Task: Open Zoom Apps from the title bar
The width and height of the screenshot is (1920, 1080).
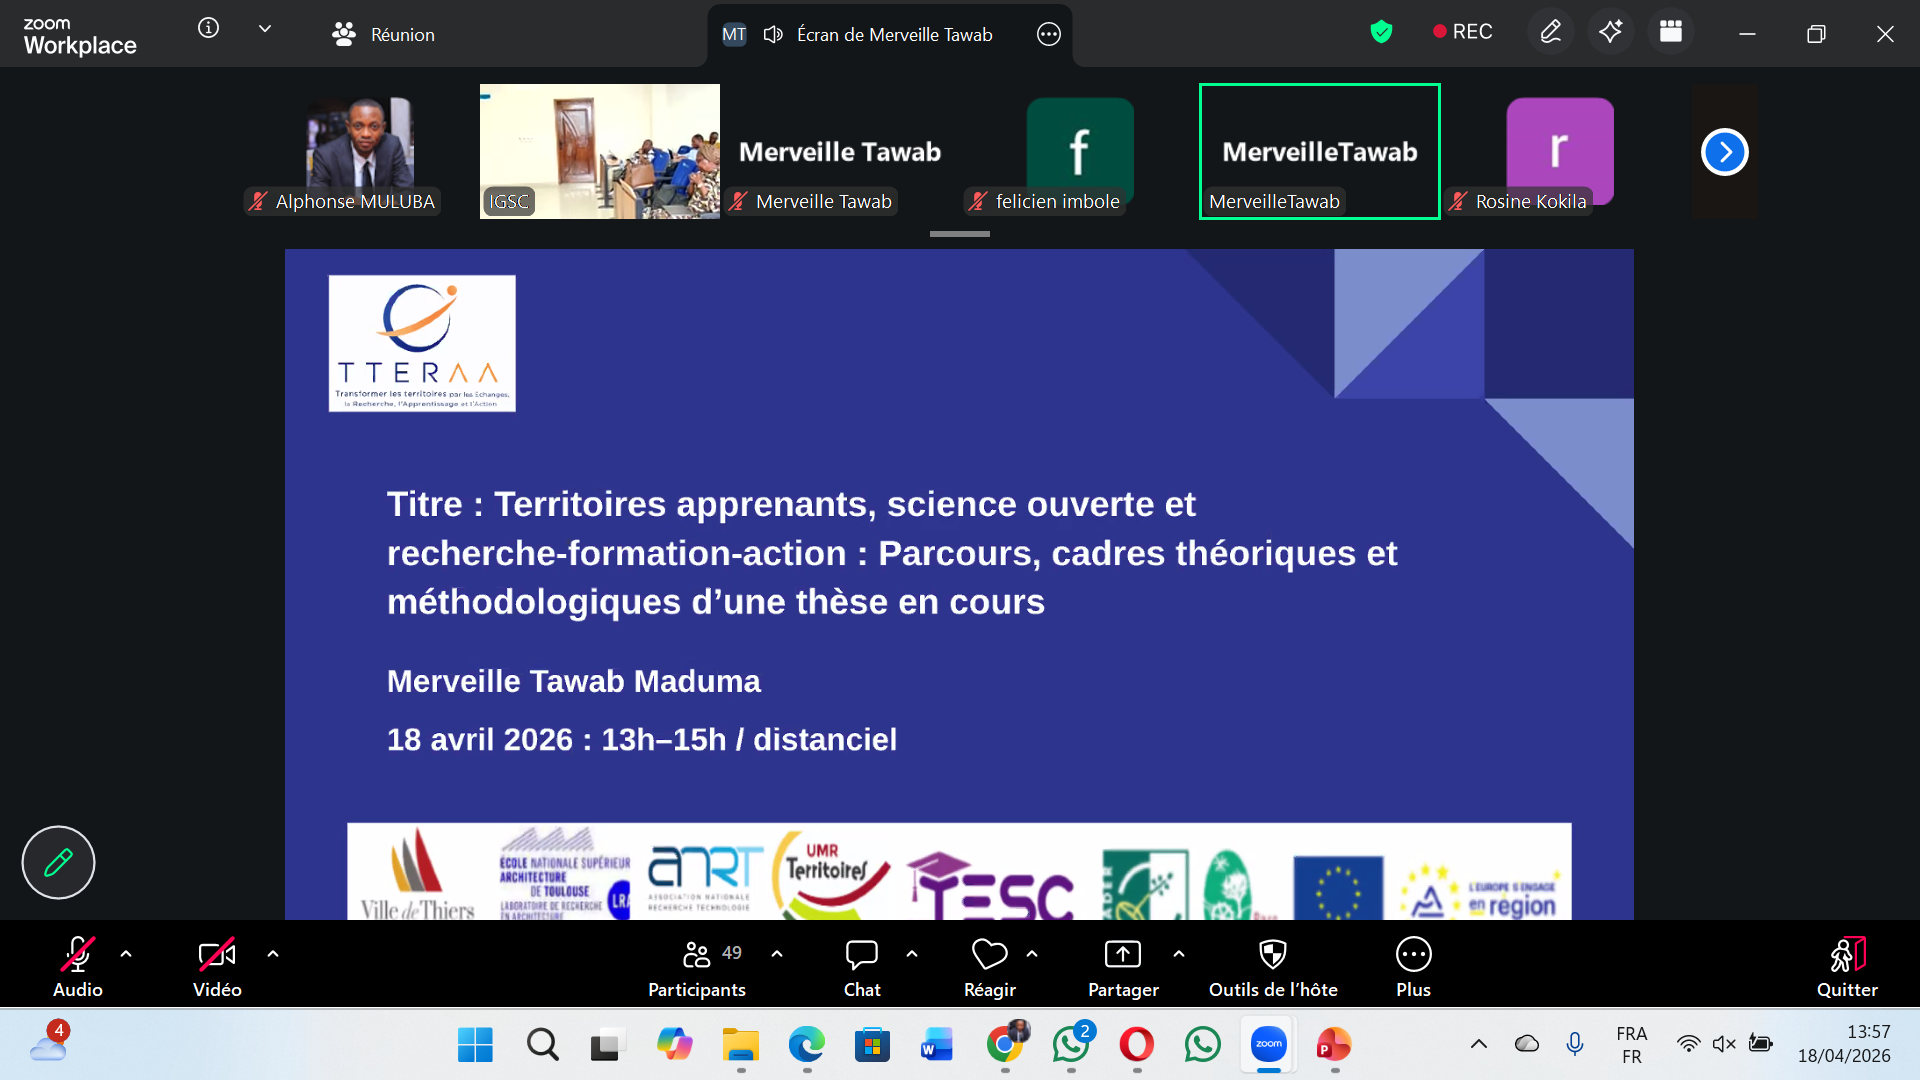Action: 1670,32
